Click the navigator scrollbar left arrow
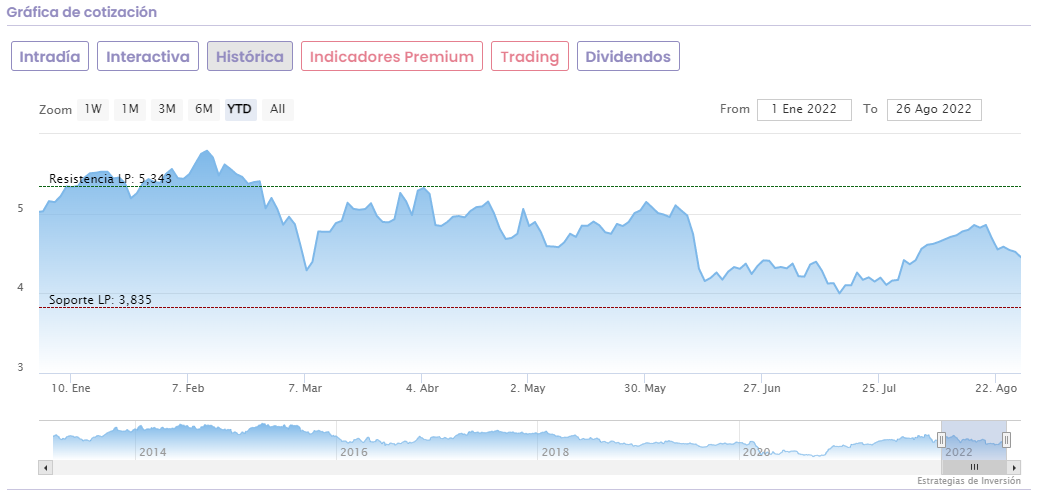The image size is (1042, 504). (x=45, y=467)
